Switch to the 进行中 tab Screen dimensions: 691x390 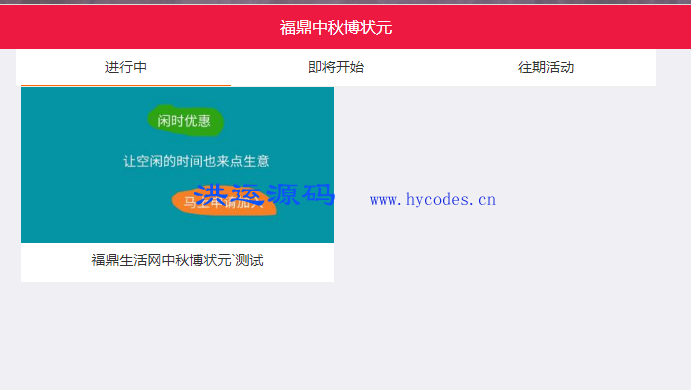(126, 67)
